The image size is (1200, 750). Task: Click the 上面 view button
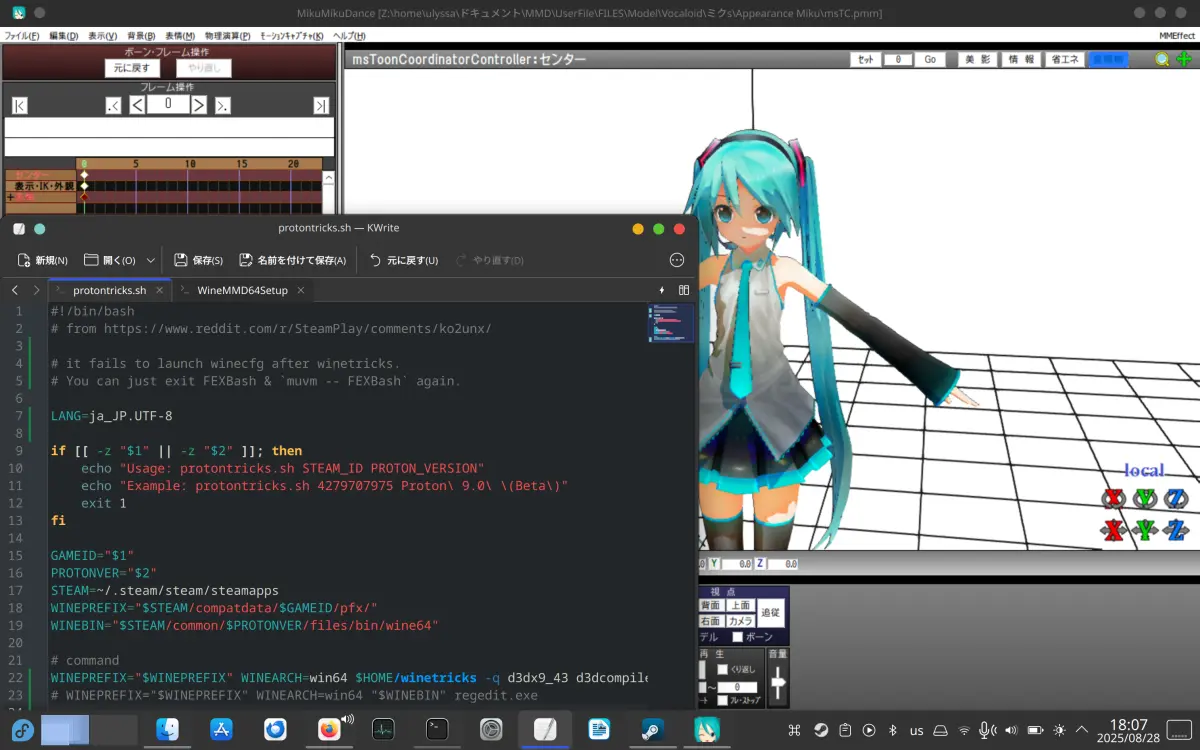[x=740, y=605]
